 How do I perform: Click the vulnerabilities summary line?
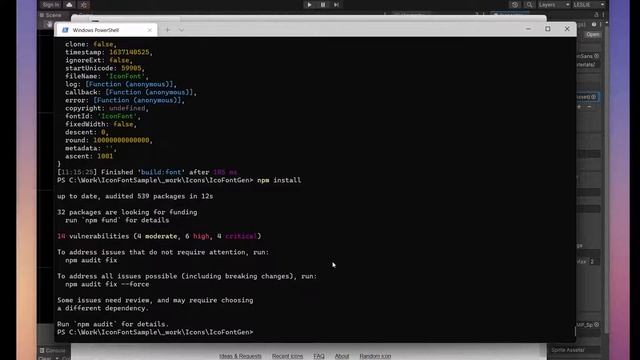tap(159, 236)
